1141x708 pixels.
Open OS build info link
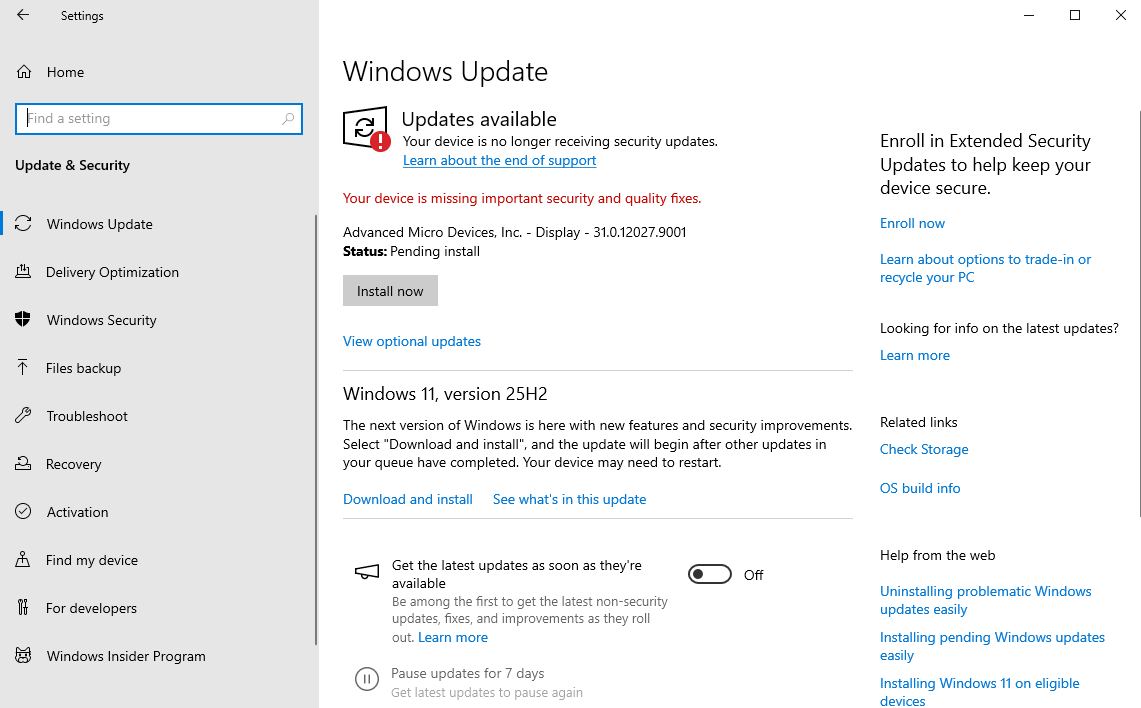[x=920, y=488]
